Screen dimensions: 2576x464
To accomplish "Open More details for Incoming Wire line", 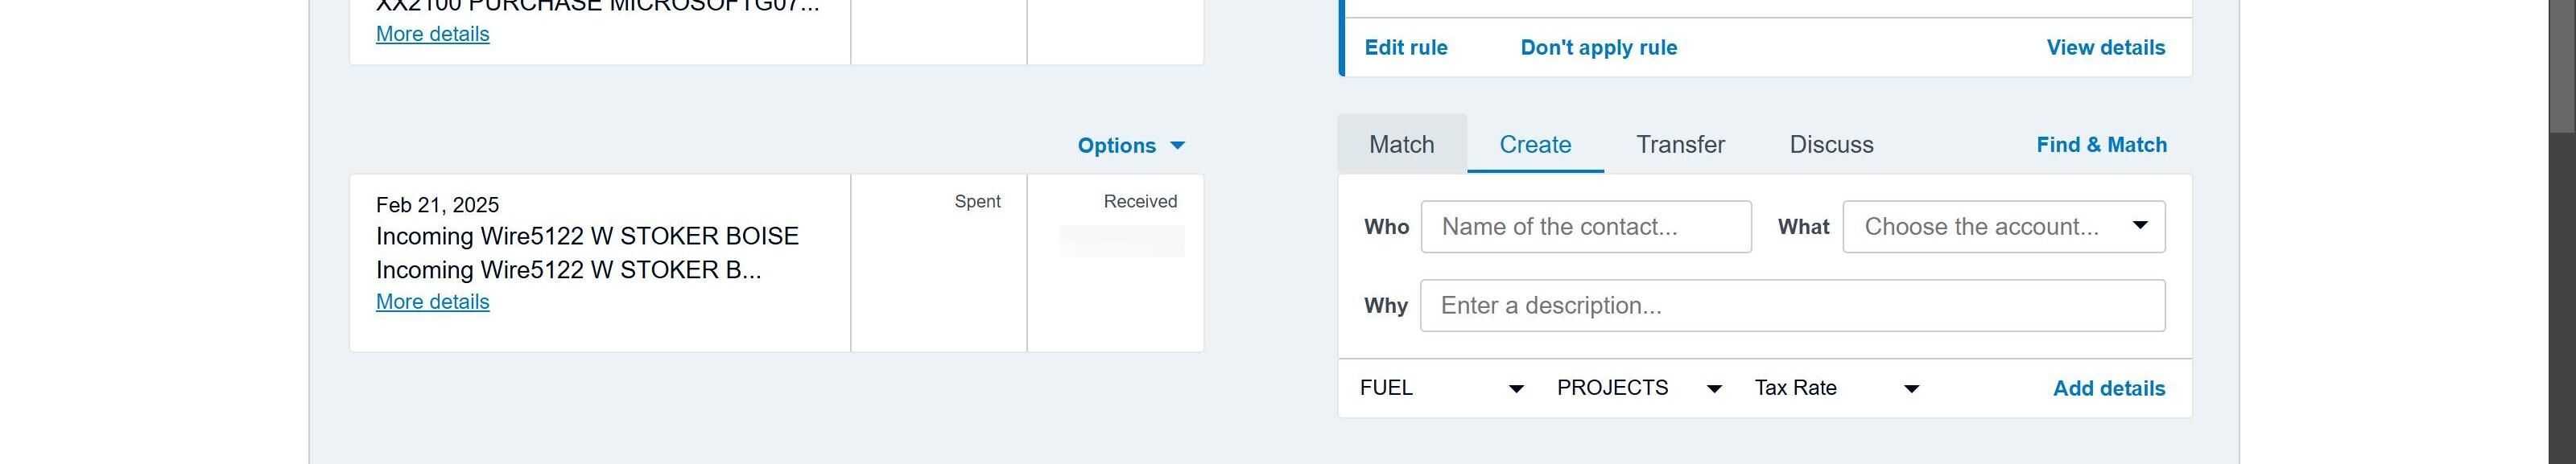I will click(x=432, y=302).
